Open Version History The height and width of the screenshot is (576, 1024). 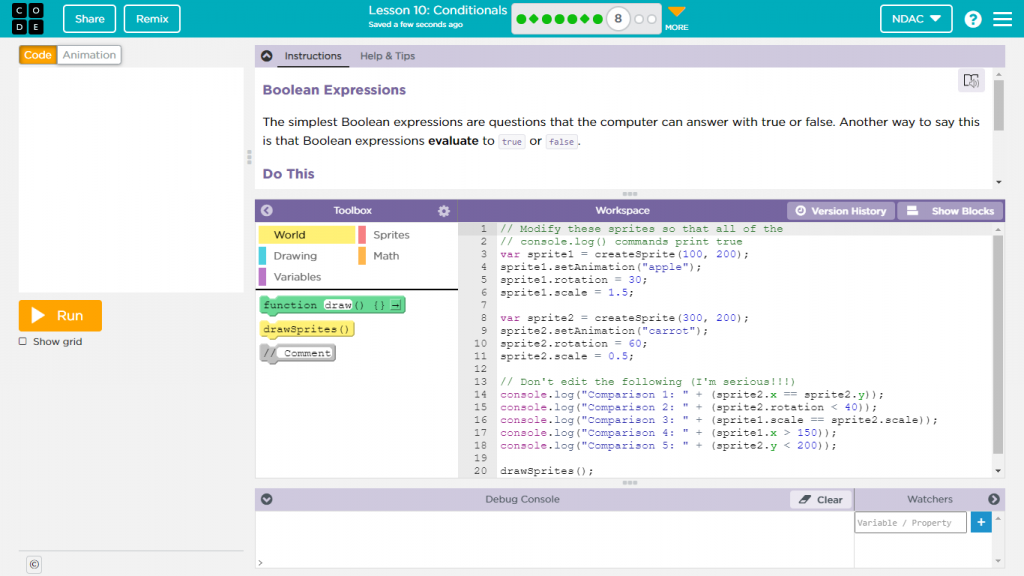839,211
